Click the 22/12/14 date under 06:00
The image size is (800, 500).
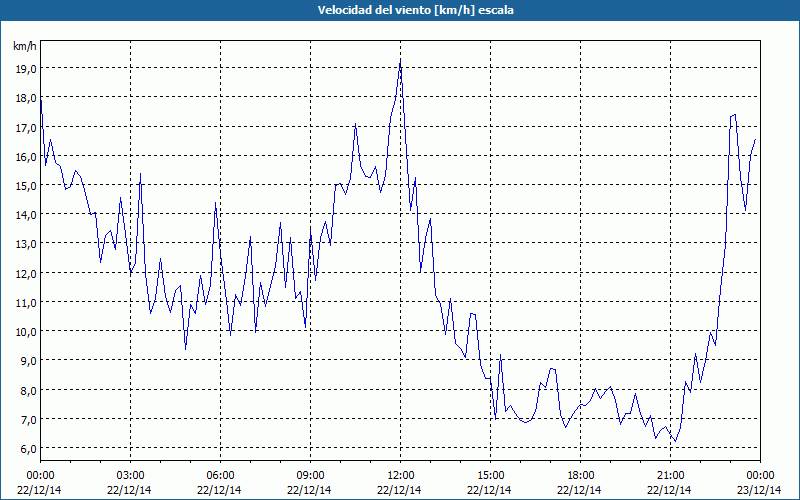click(219, 490)
